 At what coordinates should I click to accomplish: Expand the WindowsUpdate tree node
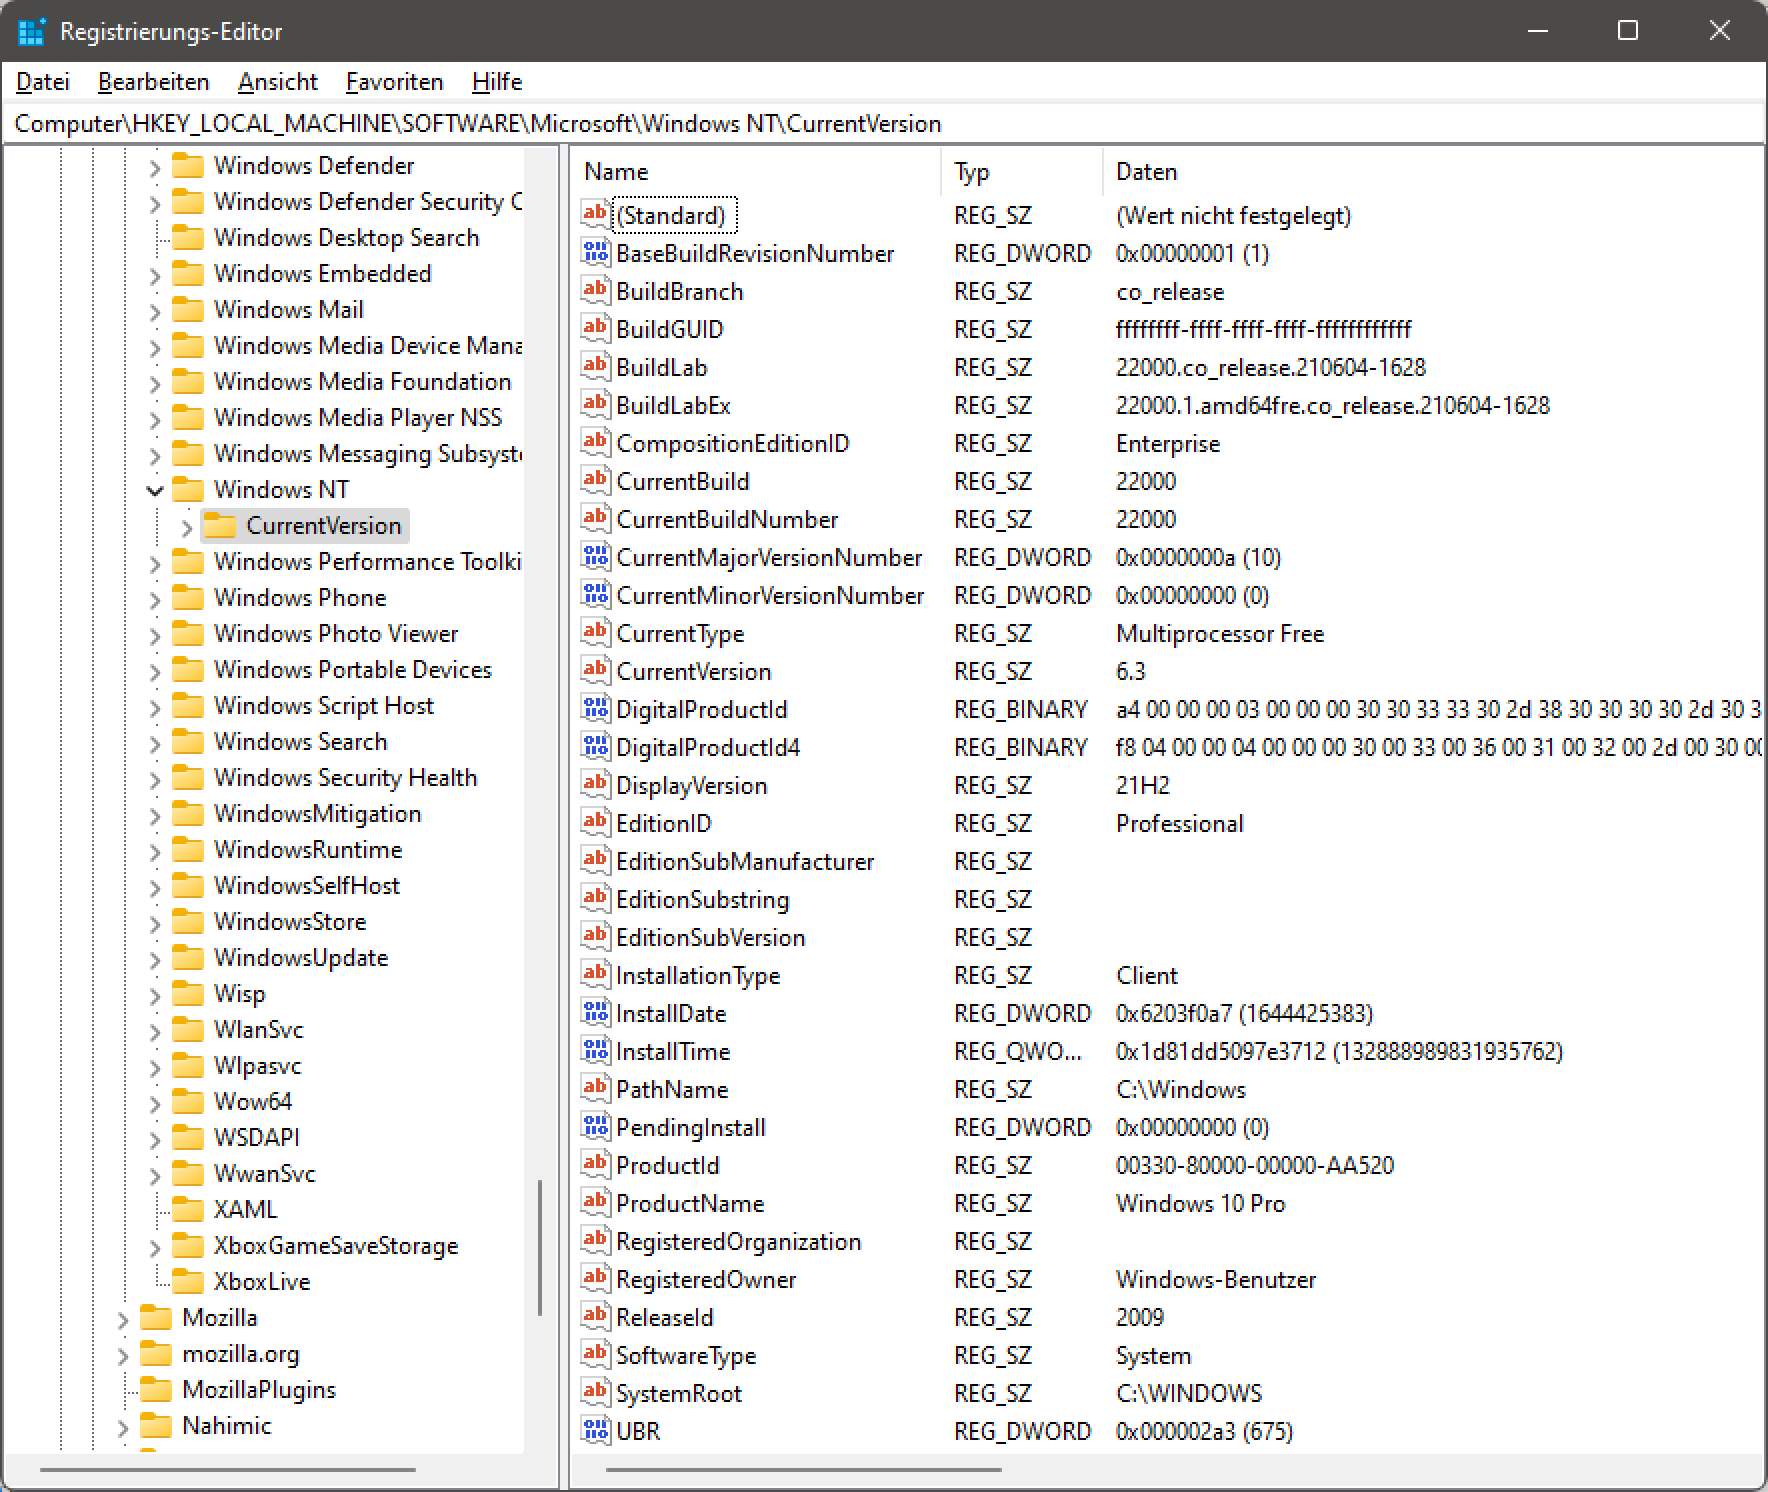[x=155, y=958]
